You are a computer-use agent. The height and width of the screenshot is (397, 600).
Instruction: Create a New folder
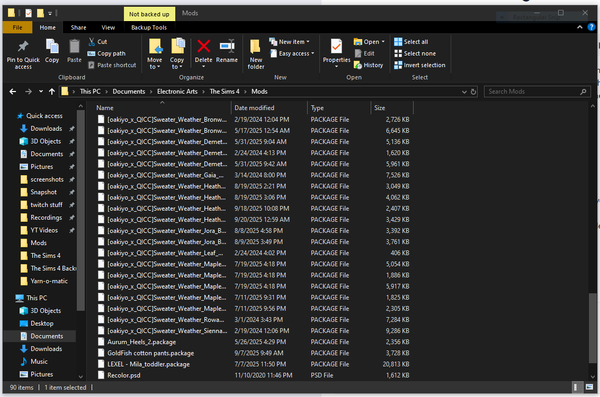pos(256,54)
